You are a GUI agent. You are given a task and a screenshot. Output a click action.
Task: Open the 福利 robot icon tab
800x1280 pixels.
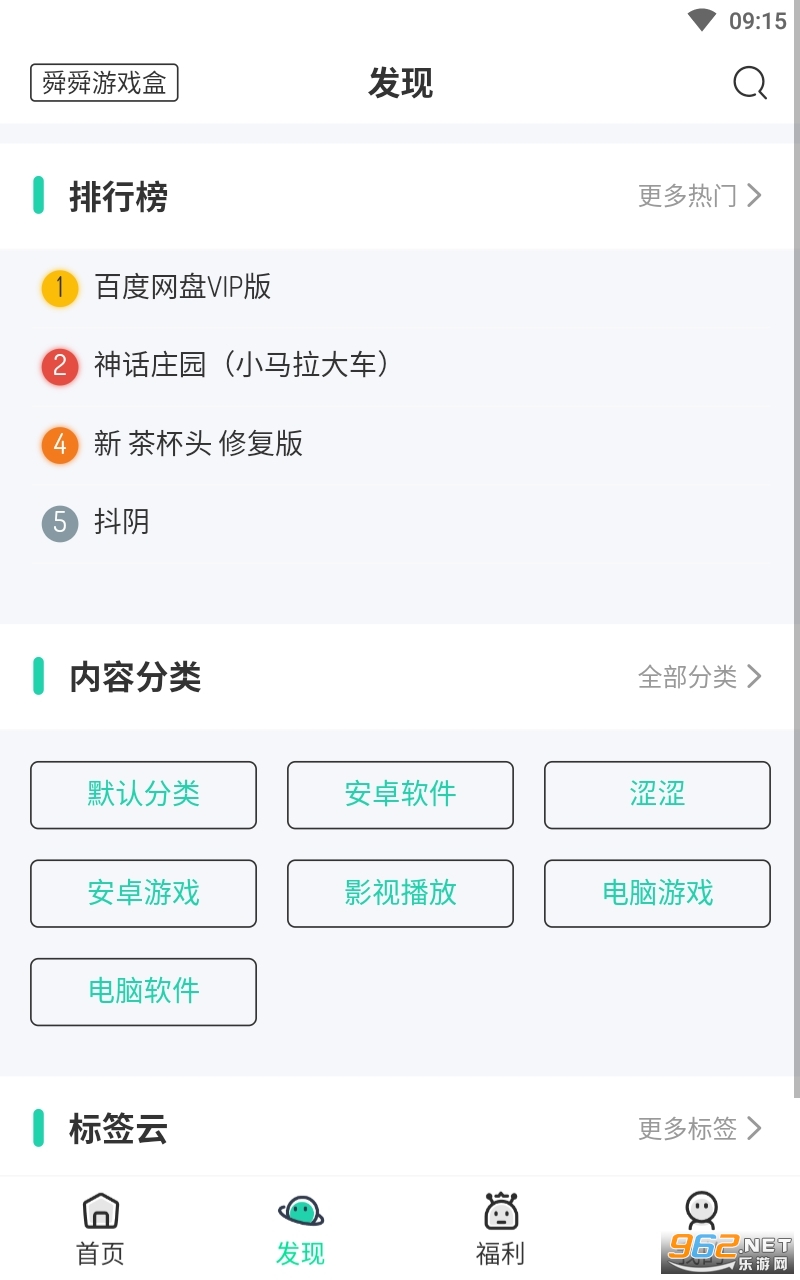[x=500, y=1211]
